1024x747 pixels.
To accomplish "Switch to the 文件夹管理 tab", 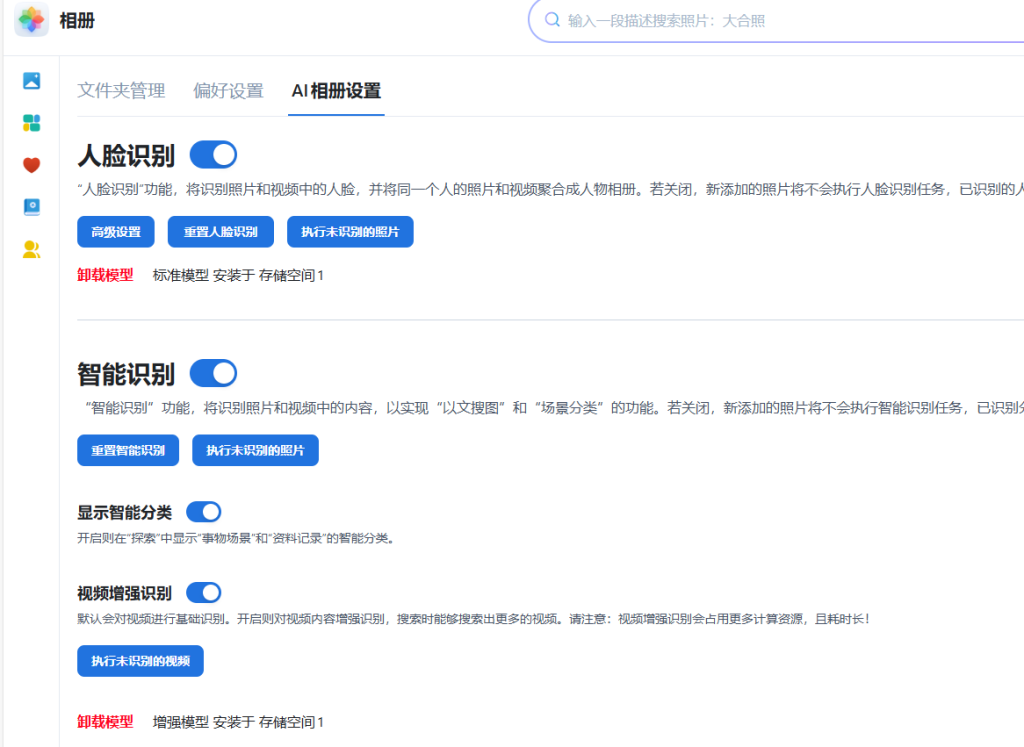I will point(121,91).
